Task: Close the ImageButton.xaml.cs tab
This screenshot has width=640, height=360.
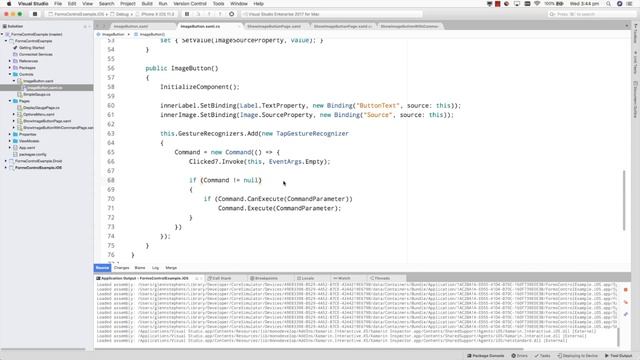Action: (239, 26)
